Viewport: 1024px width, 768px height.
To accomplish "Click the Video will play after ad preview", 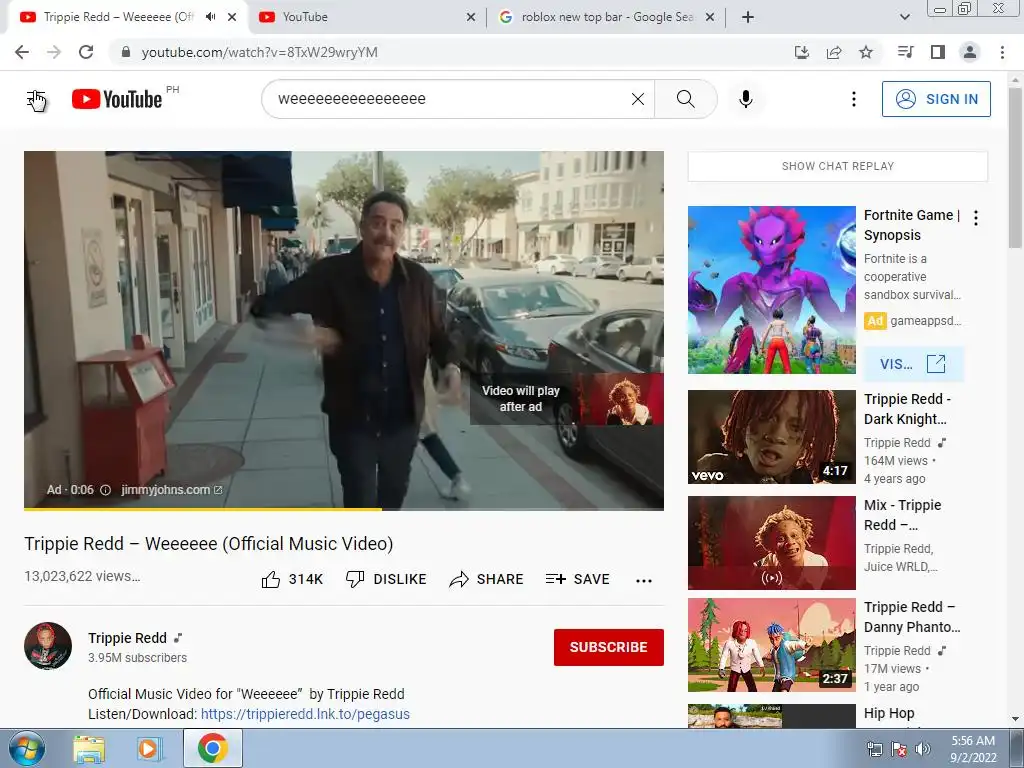I will (567, 399).
